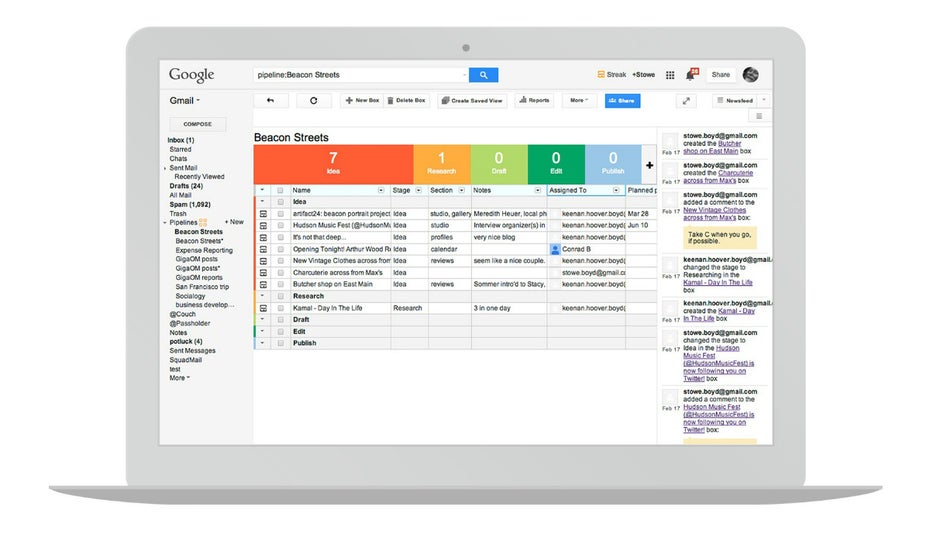Check the It's not that deep checkbox
The width and height of the screenshot is (930, 534).
pos(281,237)
